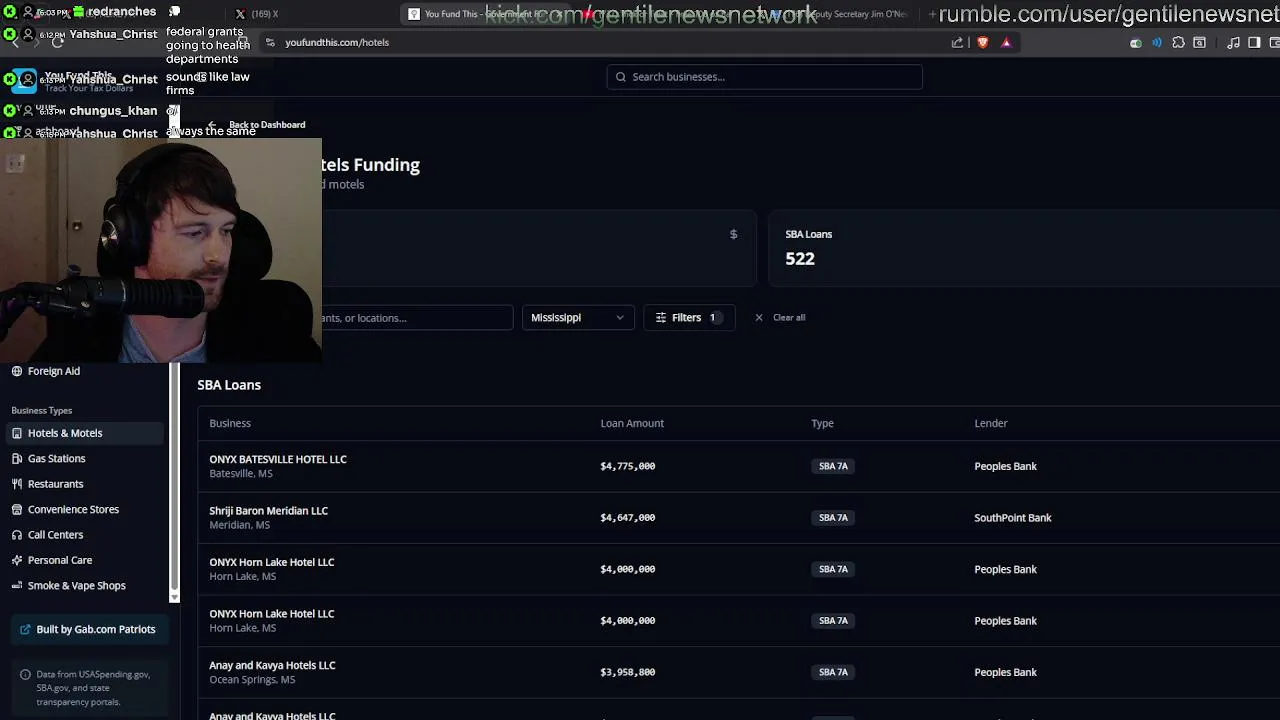Click the magnifier icon in Search businesses
Screen dimensions: 1280x720
(x=621, y=77)
